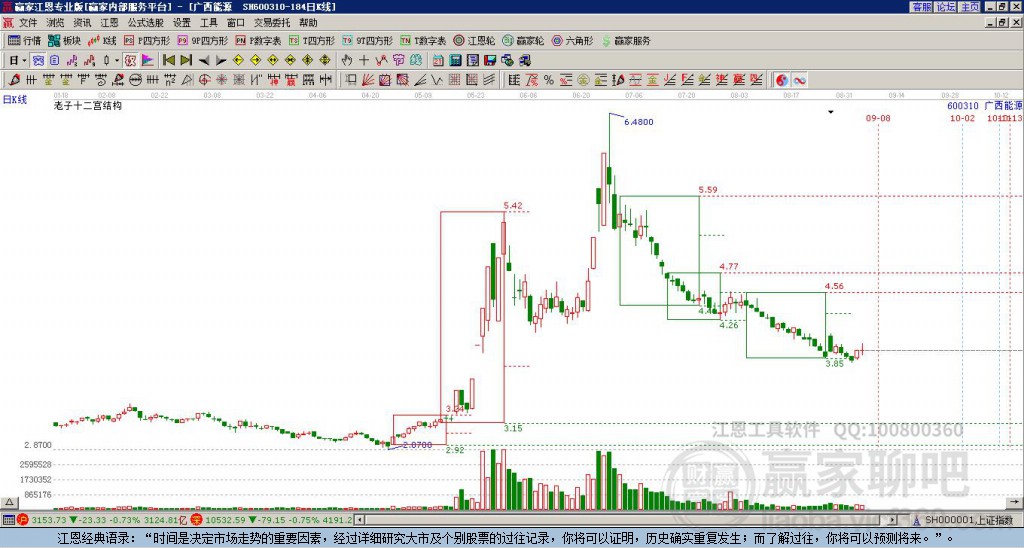Select the red pencil drawing tool
Image resolution: width=1024 pixels, height=548 pixels.
(x=14, y=80)
